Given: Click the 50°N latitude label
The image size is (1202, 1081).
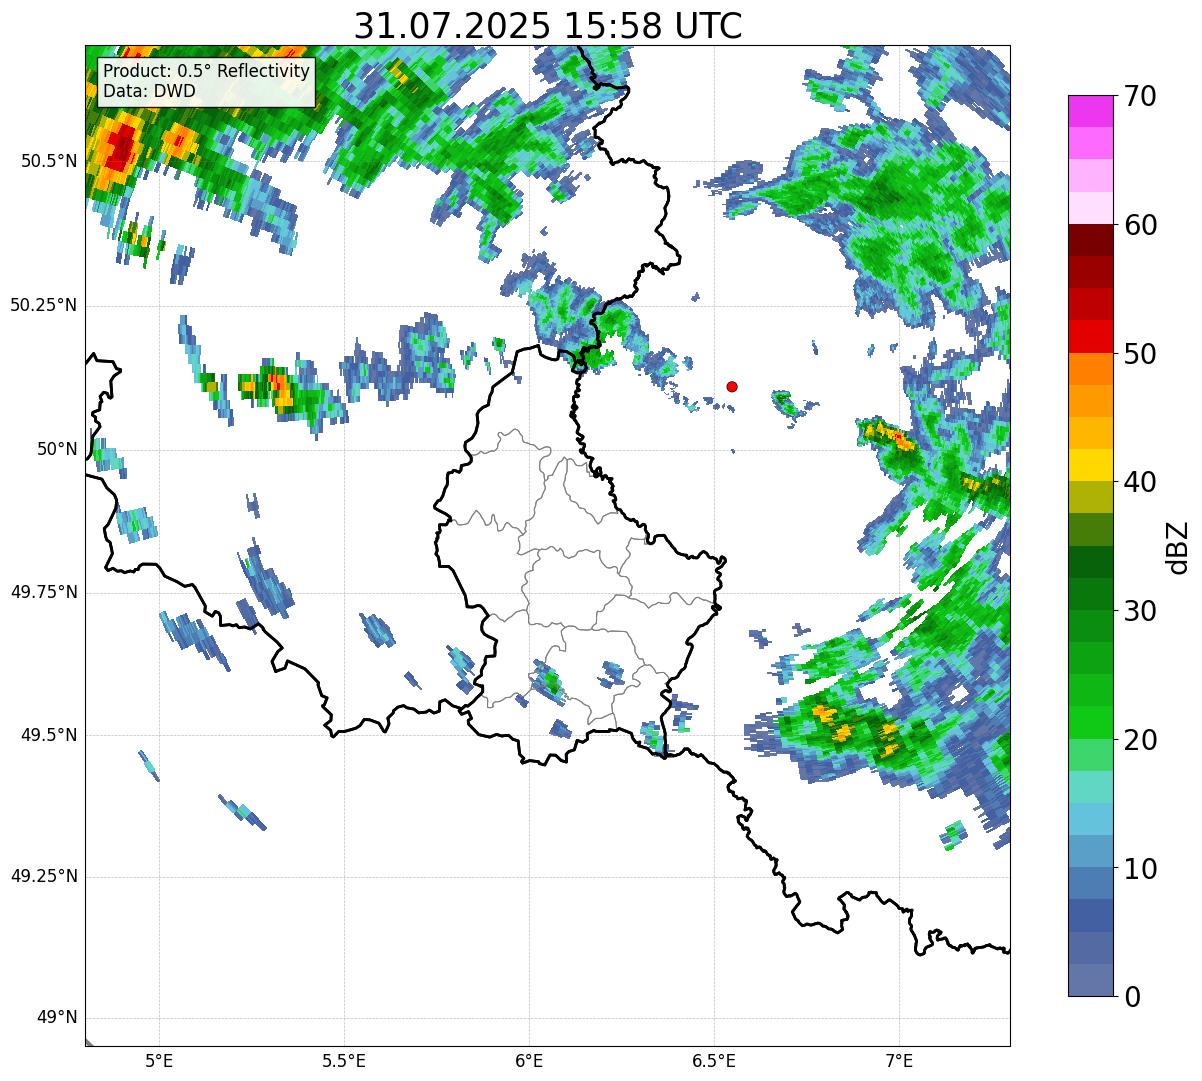Looking at the screenshot, I should click(x=57, y=449).
